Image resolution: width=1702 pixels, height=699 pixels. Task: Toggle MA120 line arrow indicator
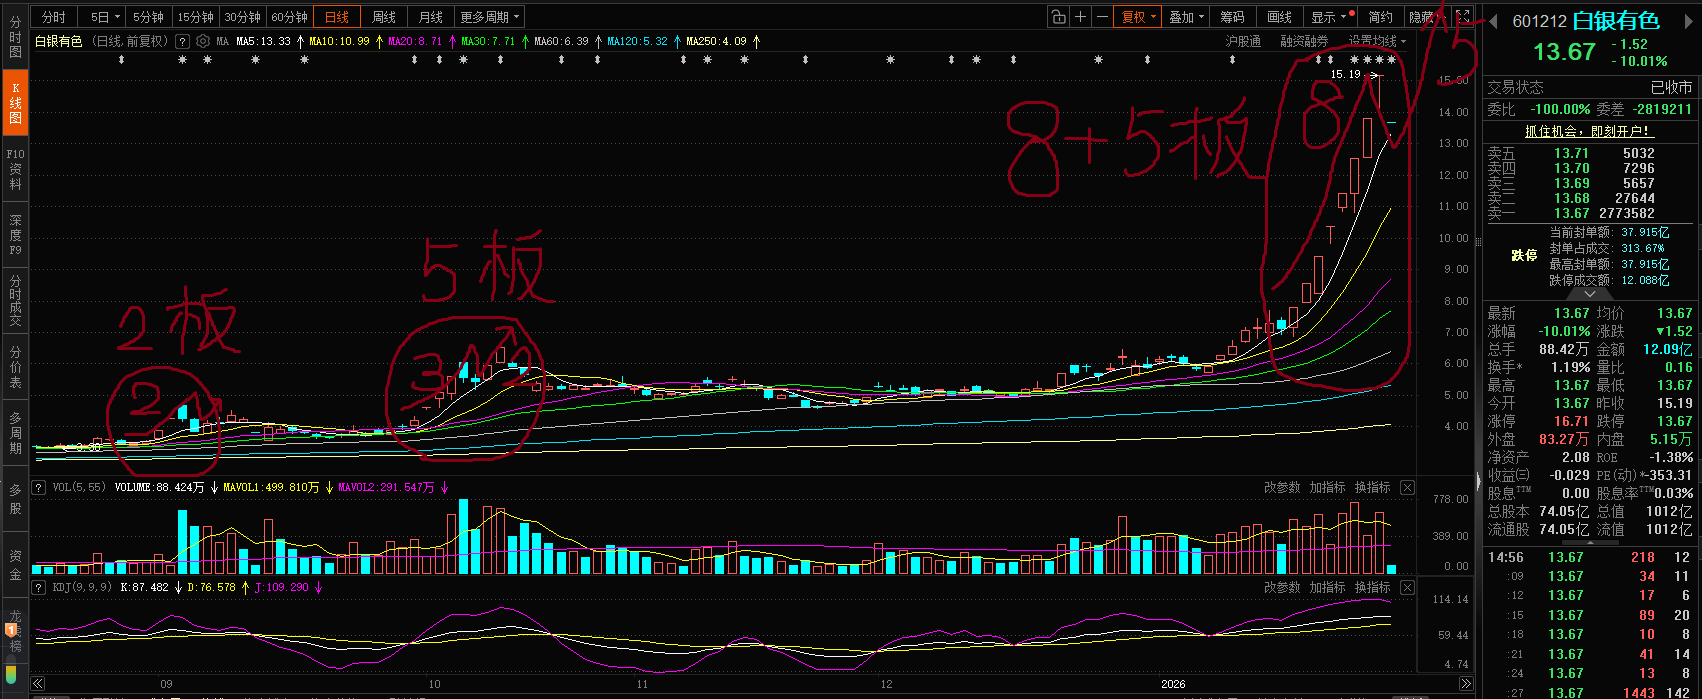677,41
